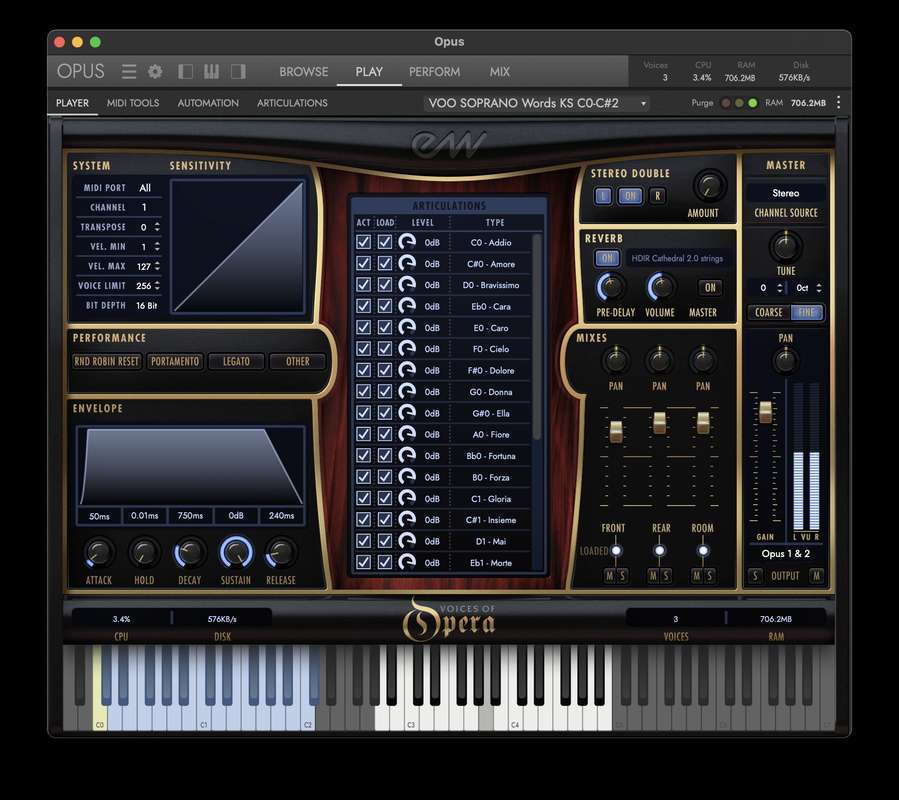The image size is (899, 800).
Task: Open the Master Stereo channel source dropdown
Action: (785, 193)
